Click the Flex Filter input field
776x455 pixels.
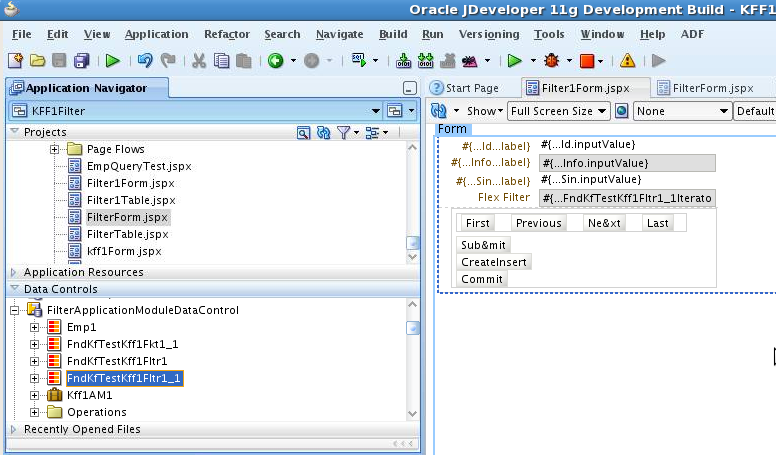click(627, 198)
